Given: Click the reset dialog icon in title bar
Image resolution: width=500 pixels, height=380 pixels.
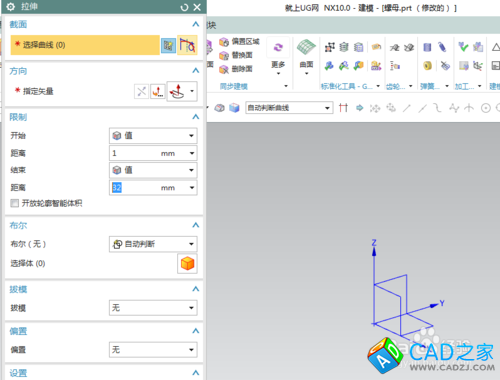Looking at the screenshot, I should coord(184,7).
